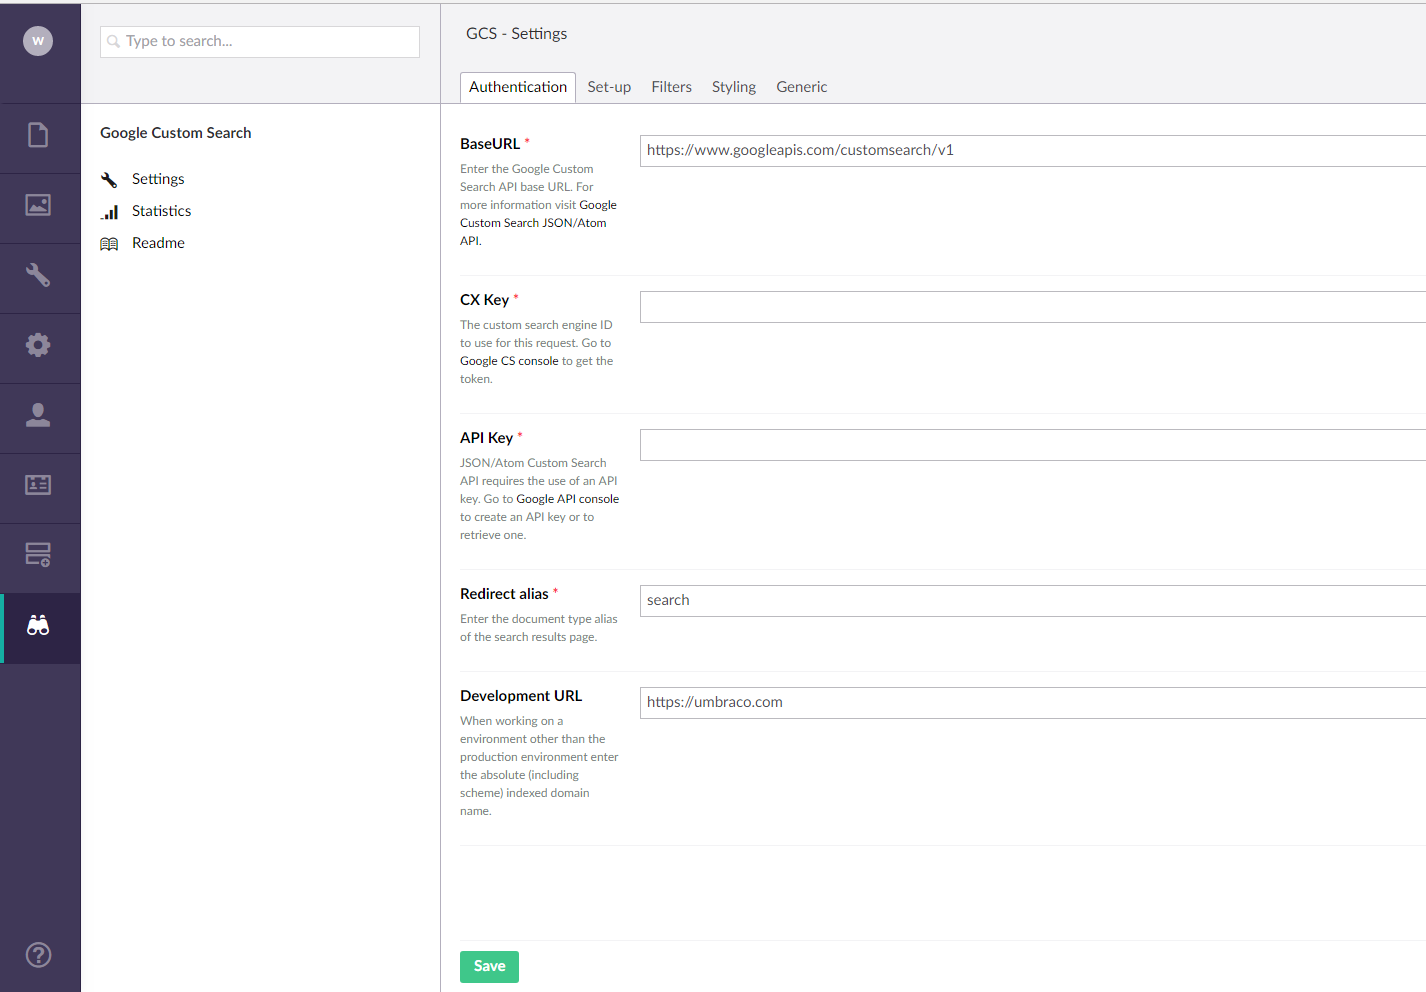Focus the Type to search field
This screenshot has height=992, width=1426.
pyautogui.click(x=260, y=42)
